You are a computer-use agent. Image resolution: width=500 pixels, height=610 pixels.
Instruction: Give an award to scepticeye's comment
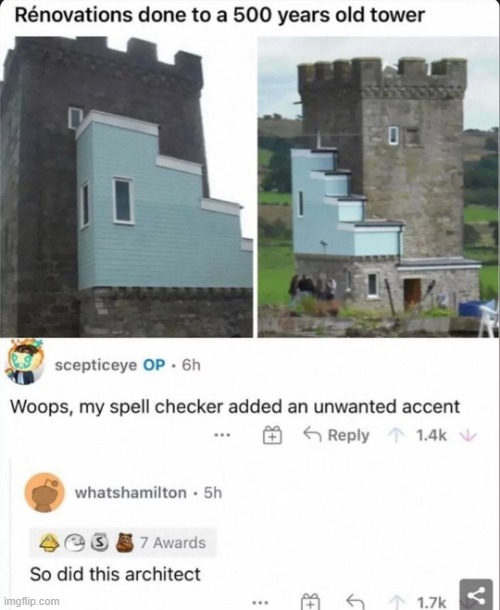tap(272, 435)
